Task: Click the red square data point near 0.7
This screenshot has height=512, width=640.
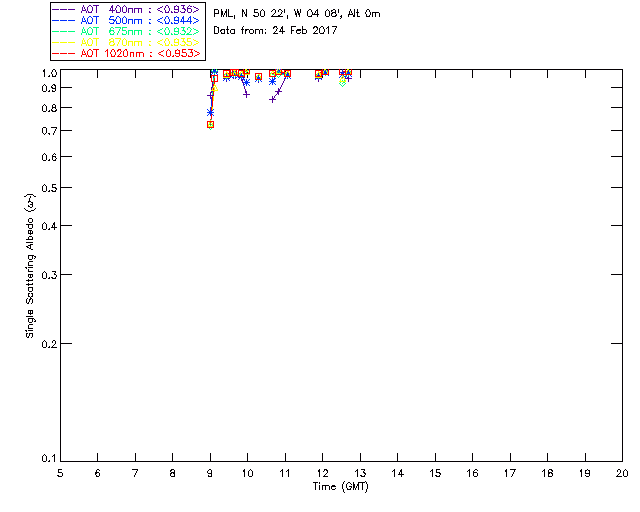Action: [211, 125]
